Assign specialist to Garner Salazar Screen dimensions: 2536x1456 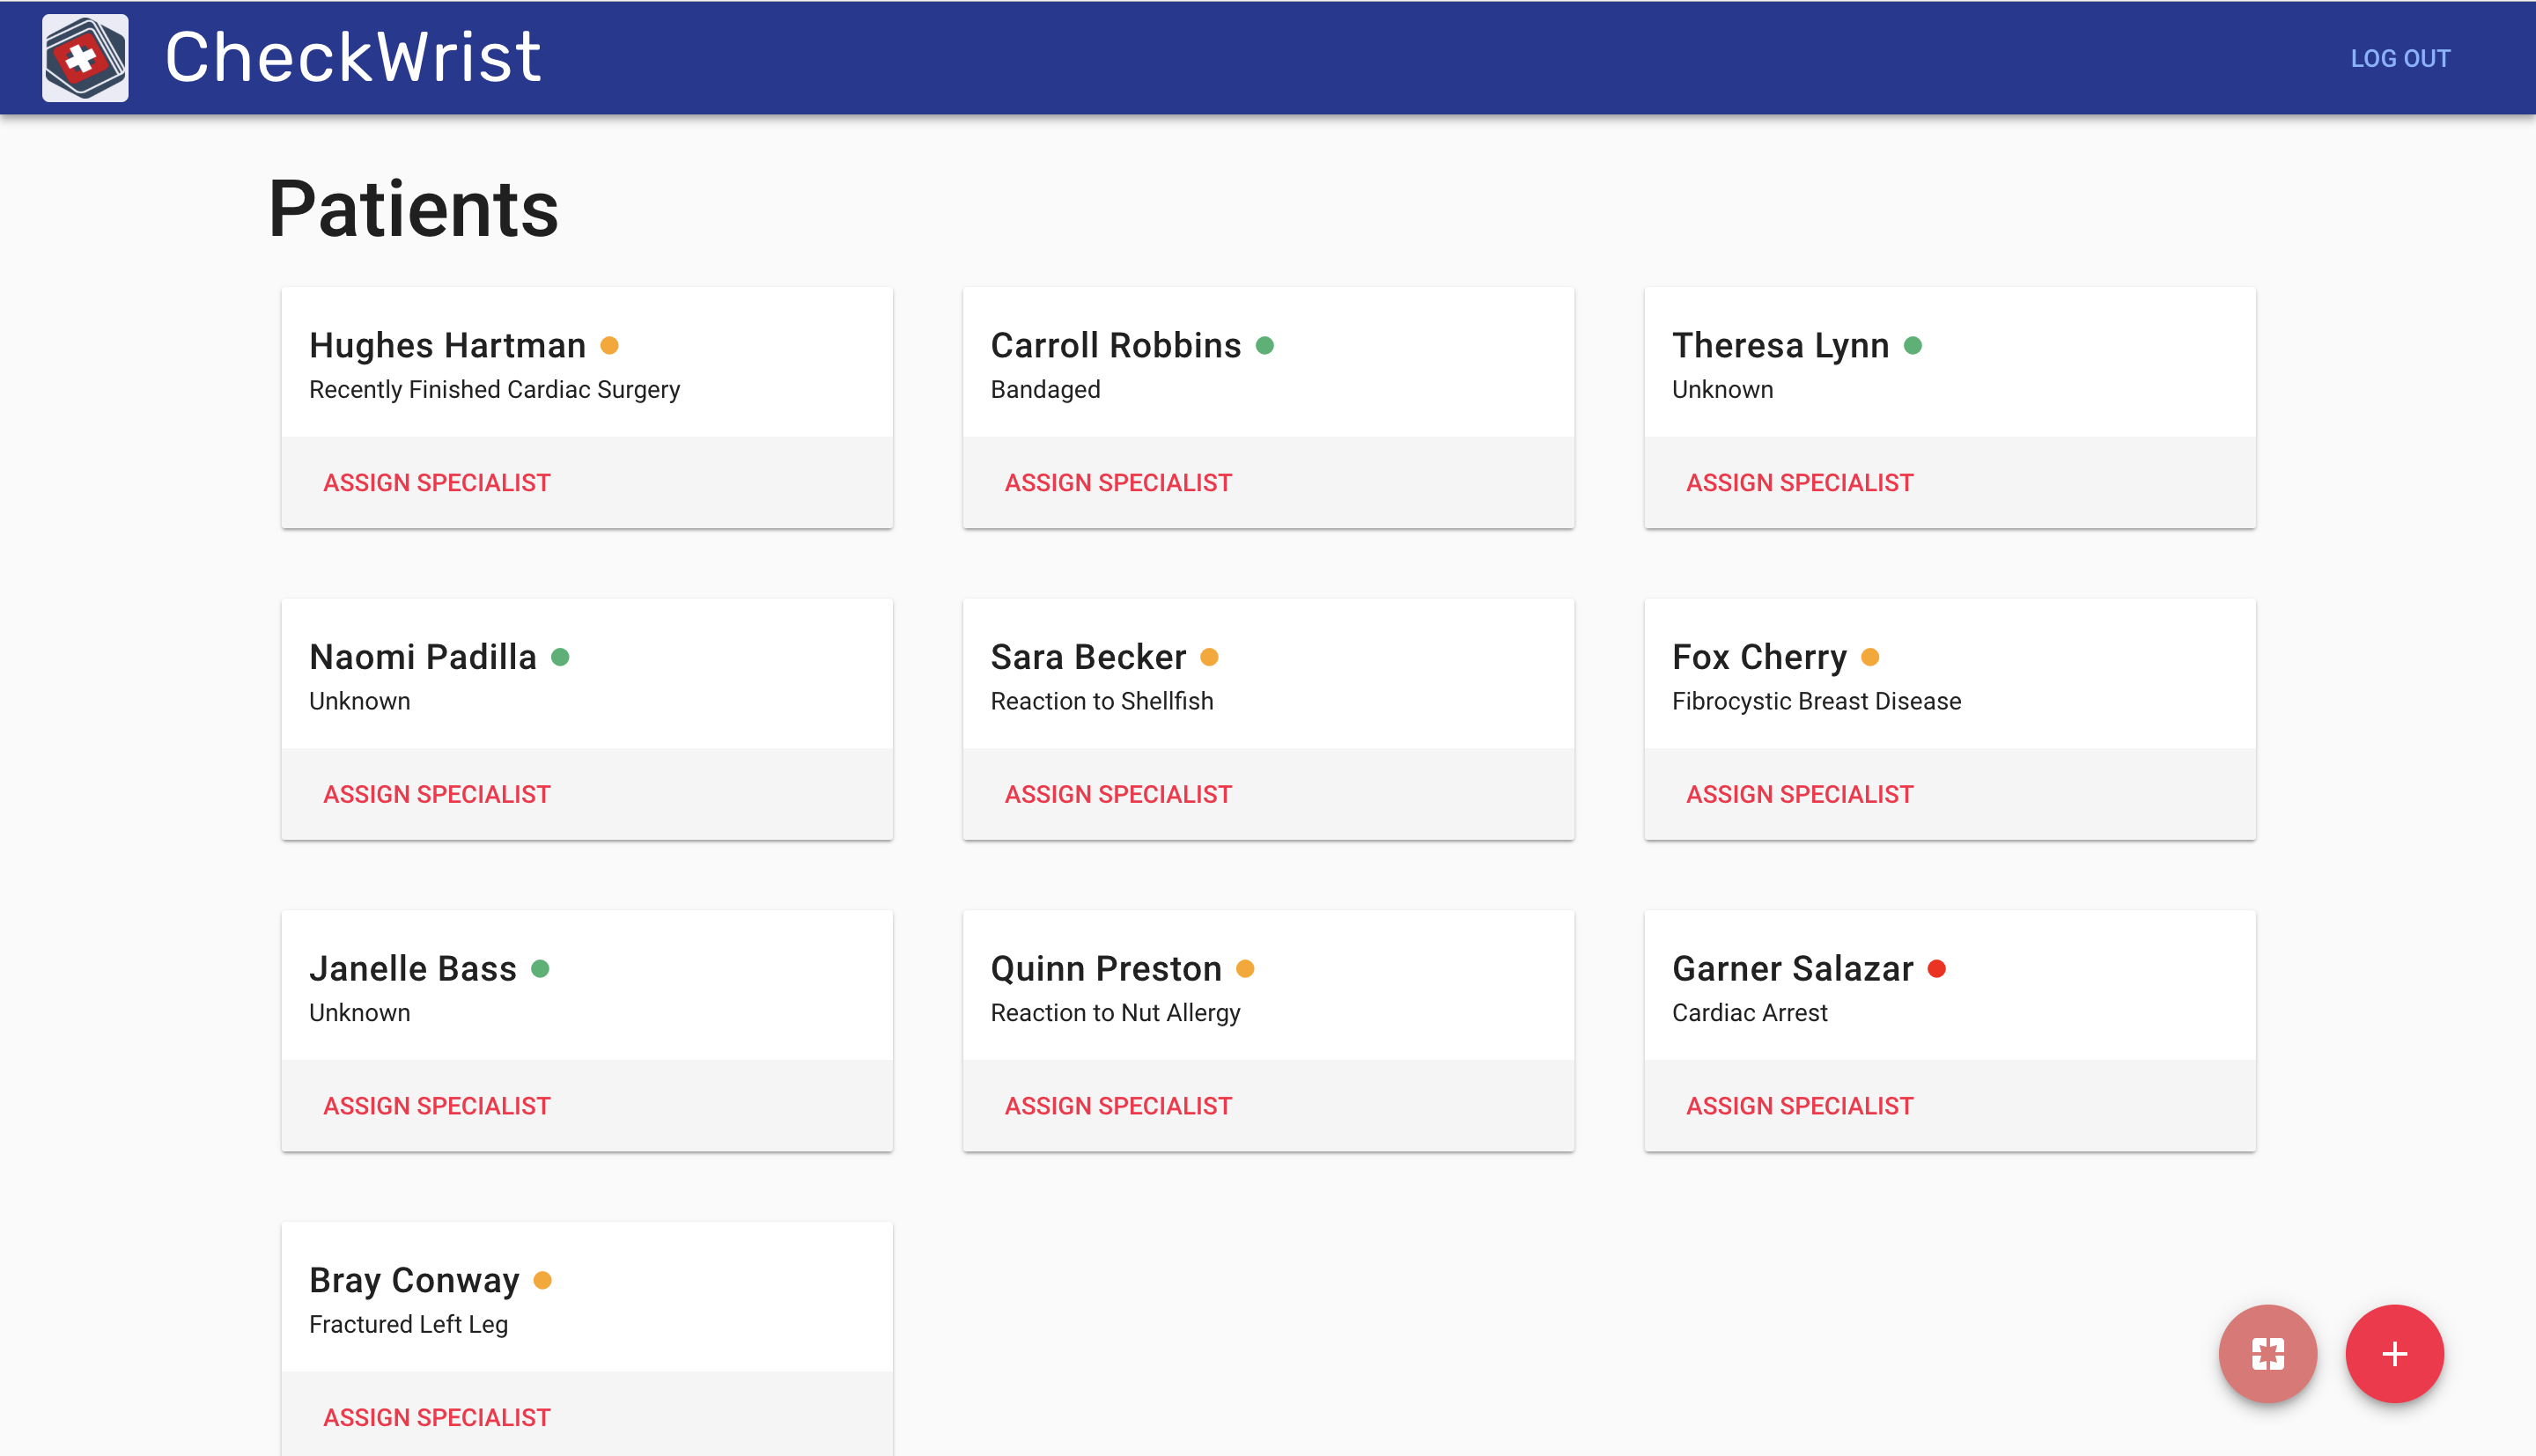tap(1799, 1106)
